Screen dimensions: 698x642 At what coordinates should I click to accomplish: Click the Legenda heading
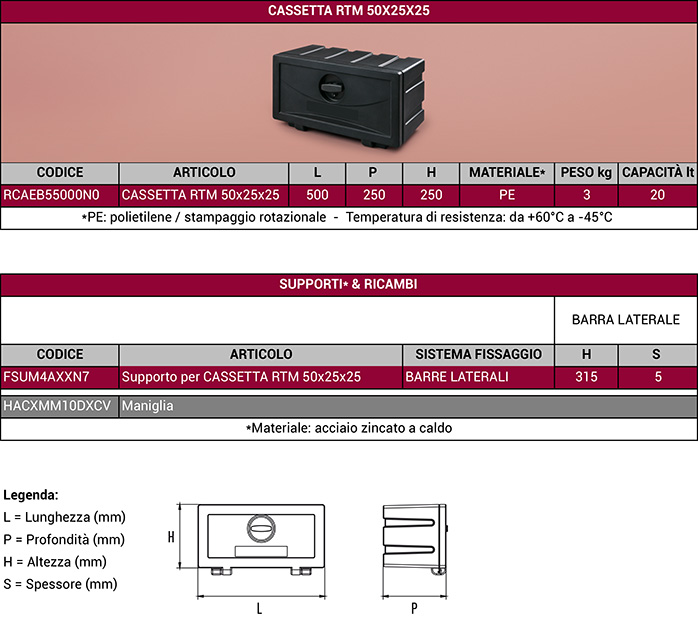tap(31, 495)
